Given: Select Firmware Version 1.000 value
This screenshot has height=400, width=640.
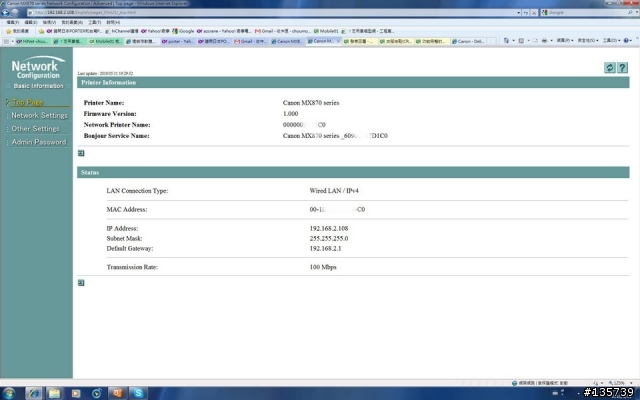Looking at the screenshot, I should pos(290,114).
